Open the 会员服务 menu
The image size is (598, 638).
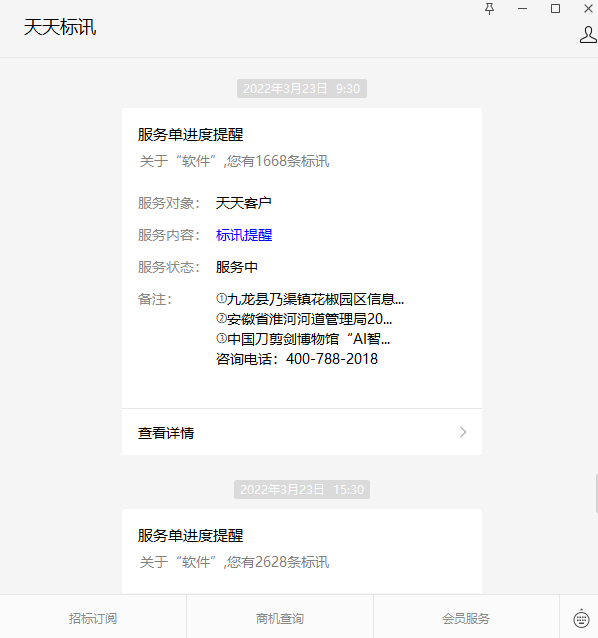pyautogui.click(x=466, y=618)
